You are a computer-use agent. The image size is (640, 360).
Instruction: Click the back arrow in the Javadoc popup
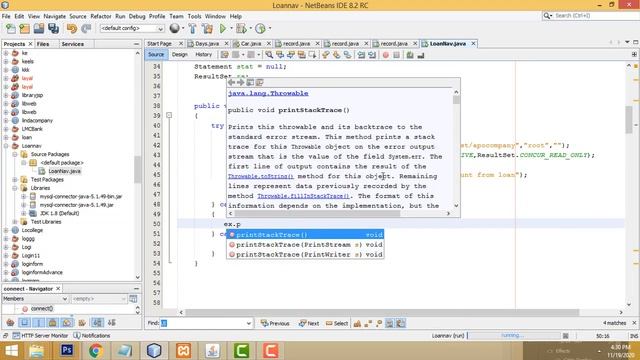231,82
